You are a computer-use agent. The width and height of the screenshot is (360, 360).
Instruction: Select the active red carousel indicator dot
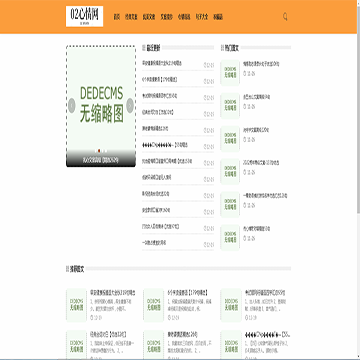tap(99, 151)
